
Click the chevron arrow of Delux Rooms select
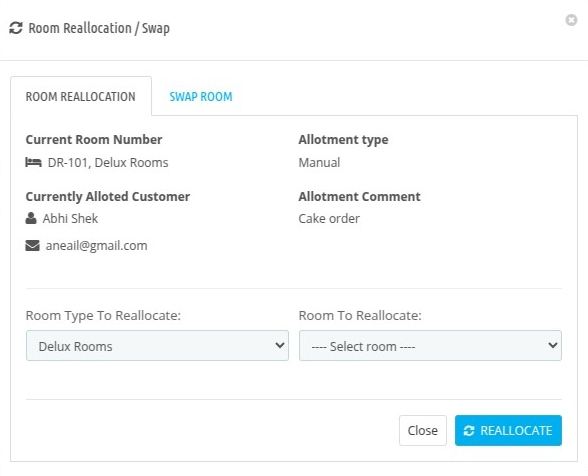tap(279, 345)
